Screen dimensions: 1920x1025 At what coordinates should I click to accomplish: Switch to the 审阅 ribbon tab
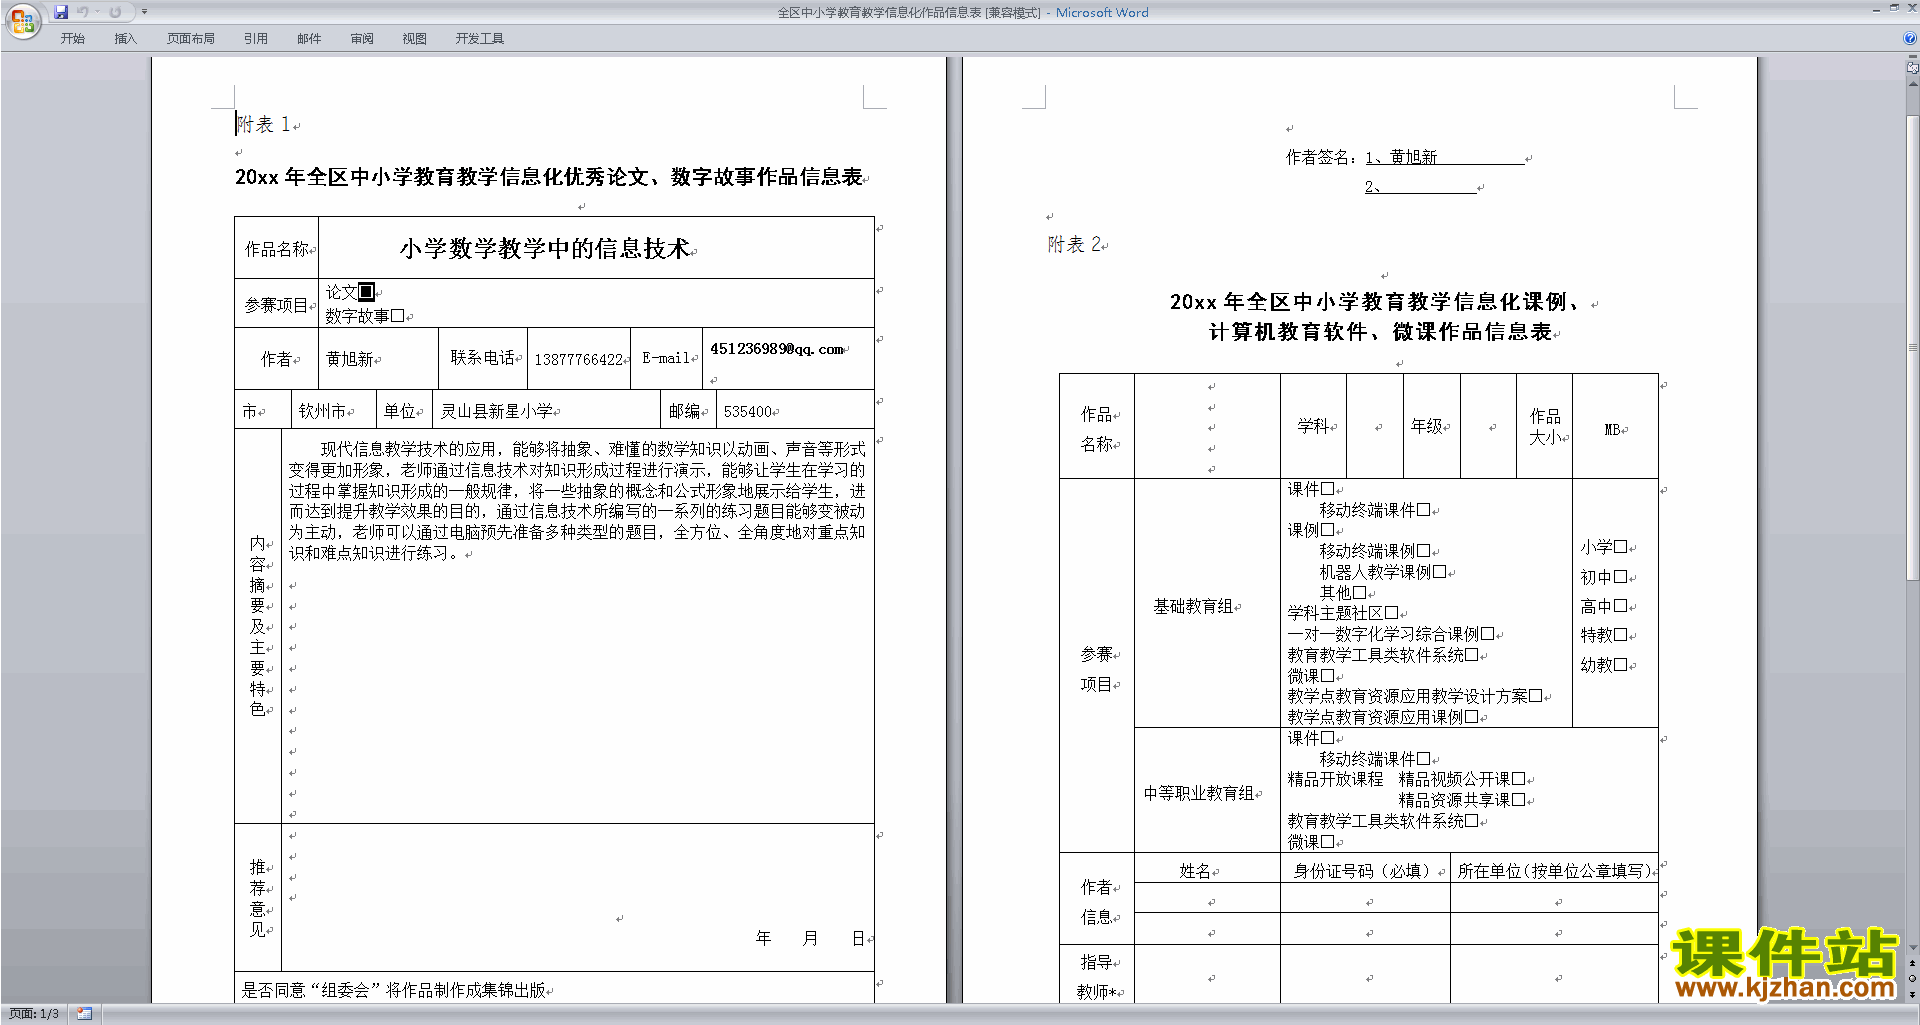tap(362, 38)
